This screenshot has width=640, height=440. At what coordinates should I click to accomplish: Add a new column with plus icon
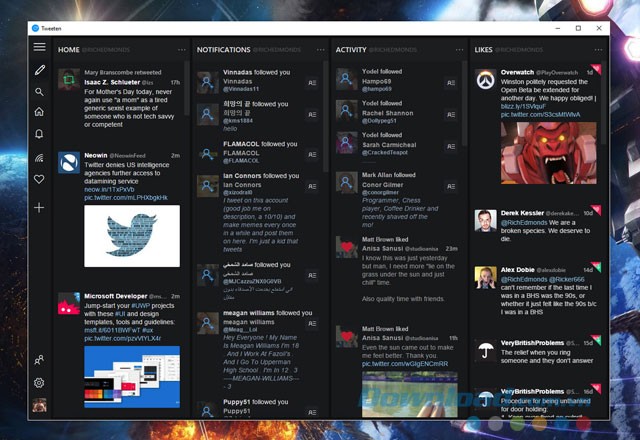pyautogui.click(x=40, y=207)
